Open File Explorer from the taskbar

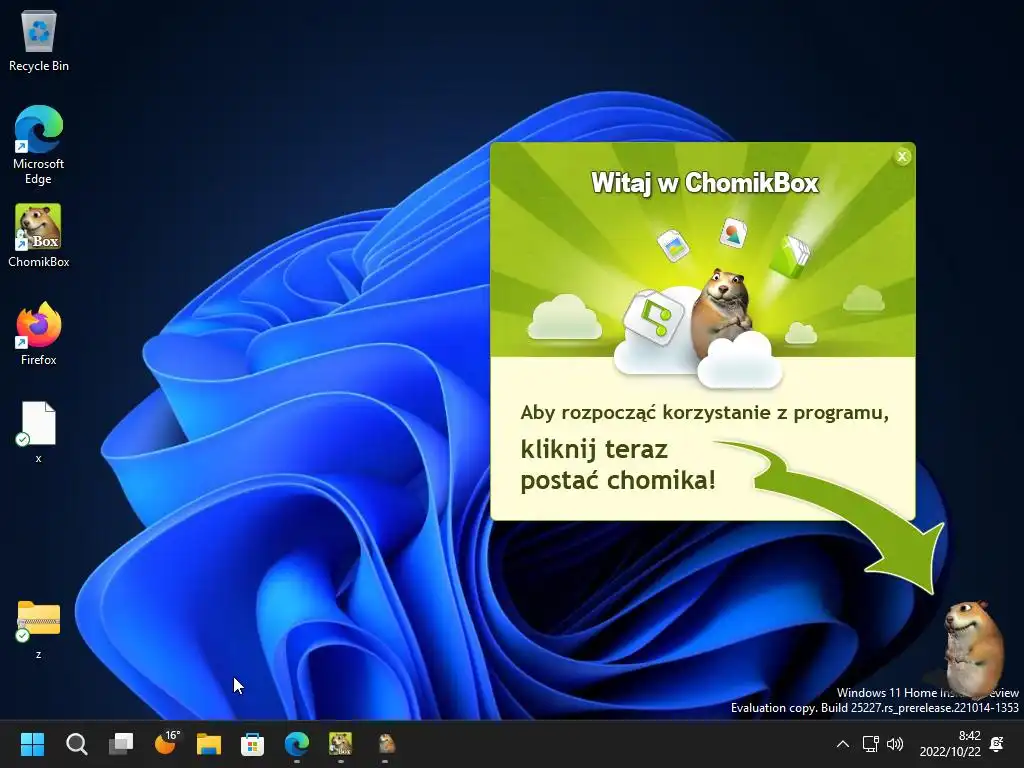pos(209,744)
